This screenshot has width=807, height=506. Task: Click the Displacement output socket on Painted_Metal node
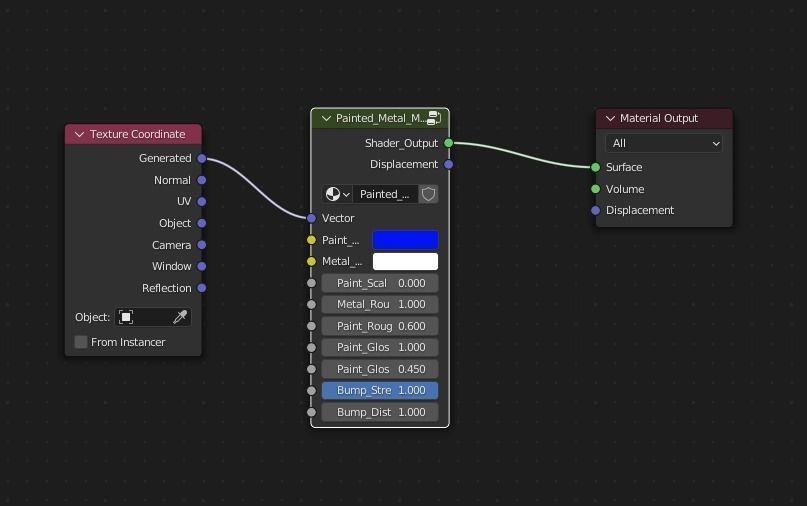449,164
